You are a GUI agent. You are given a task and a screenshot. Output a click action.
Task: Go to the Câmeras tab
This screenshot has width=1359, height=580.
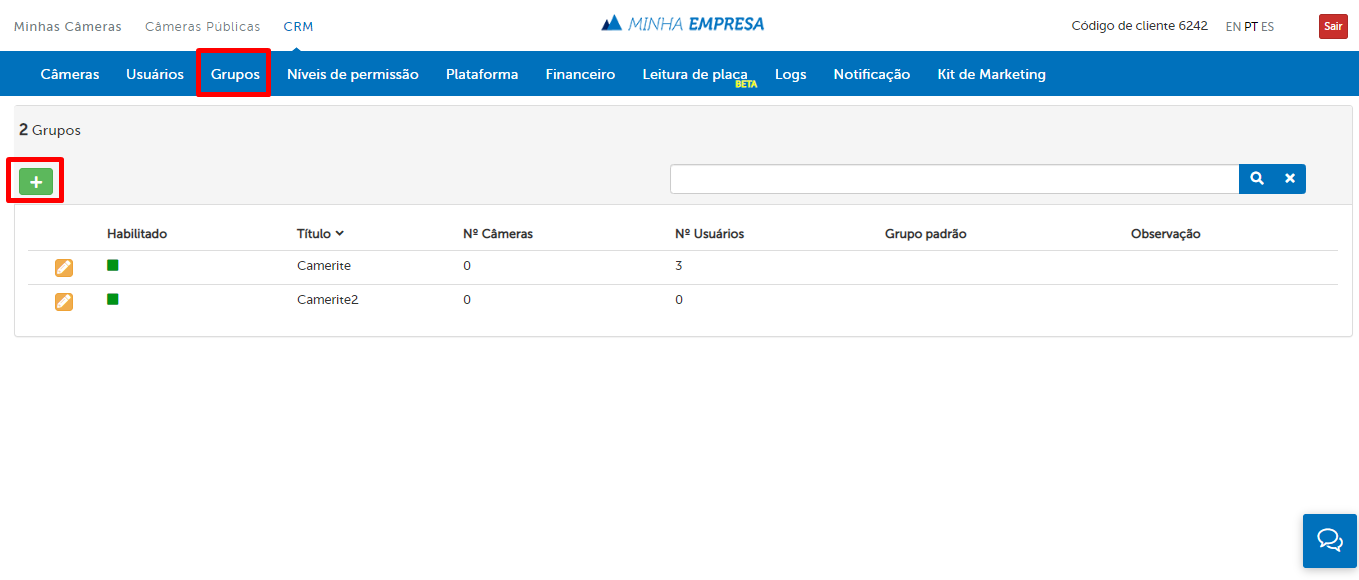(x=70, y=74)
